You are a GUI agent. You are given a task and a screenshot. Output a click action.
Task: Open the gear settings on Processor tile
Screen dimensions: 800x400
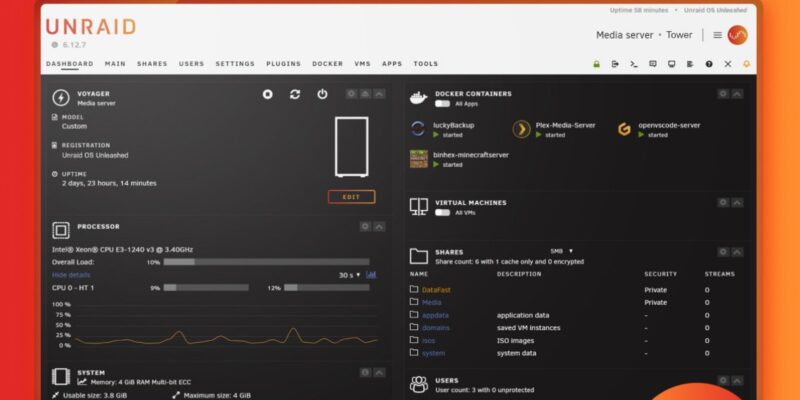[365, 227]
